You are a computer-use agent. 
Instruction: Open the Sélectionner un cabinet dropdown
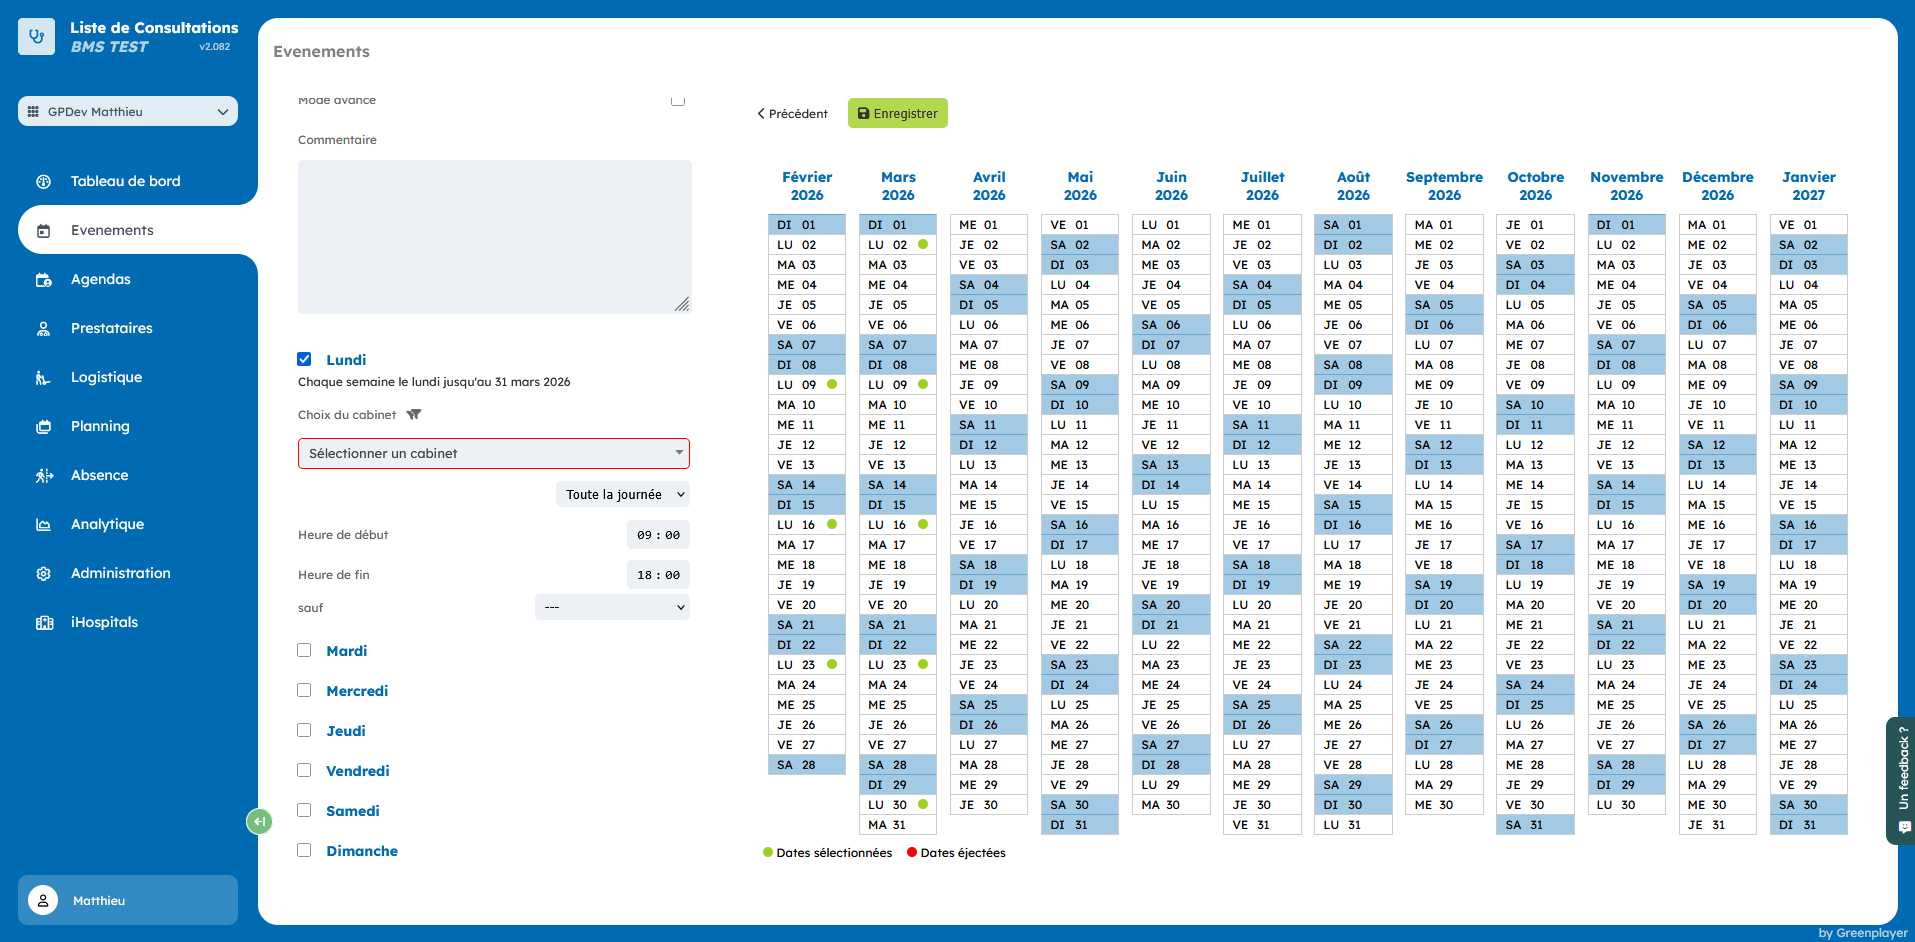coord(493,454)
